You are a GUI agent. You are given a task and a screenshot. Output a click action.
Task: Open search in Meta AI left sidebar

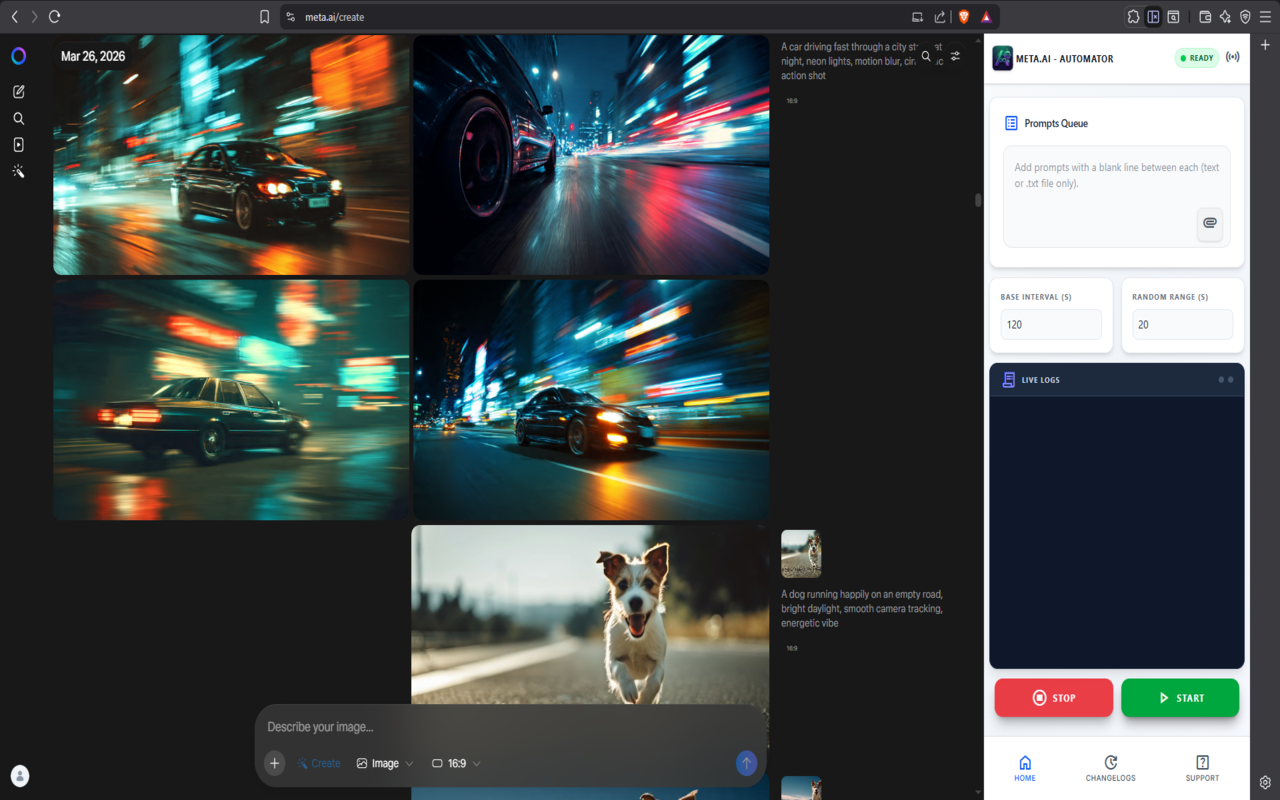pyautogui.click(x=18, y=118)
